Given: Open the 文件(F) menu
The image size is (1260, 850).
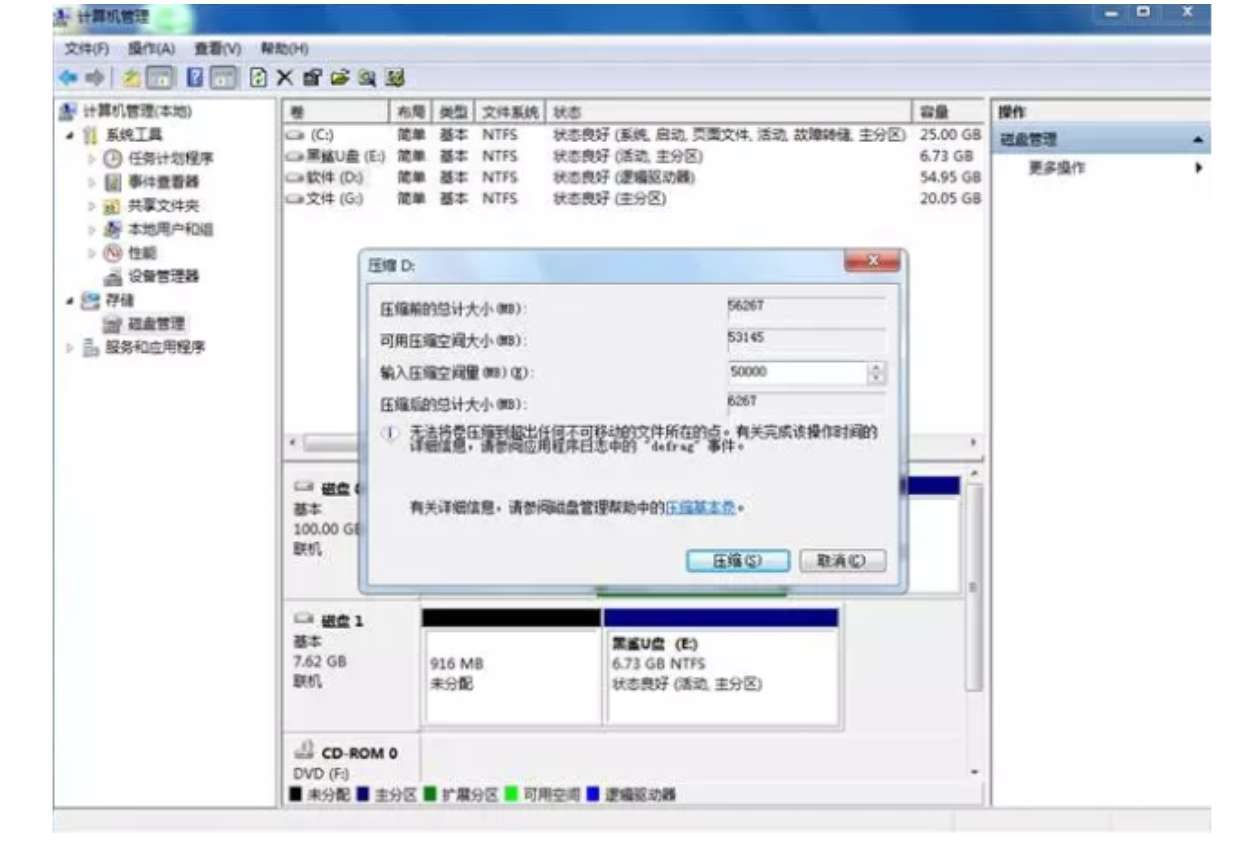Looking at the screenshot, I should (x=86, y=49).
